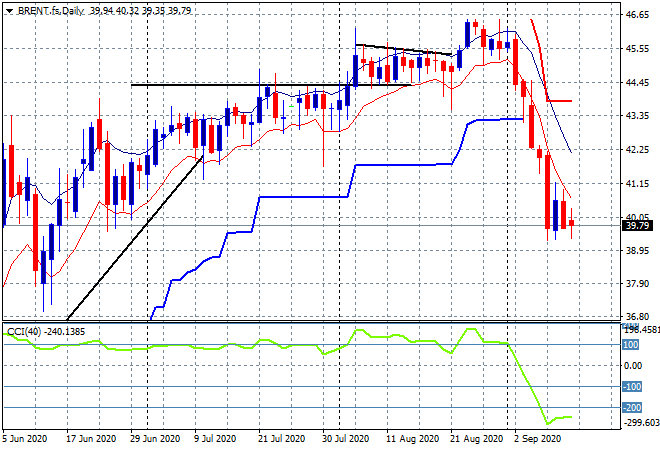Click the current price label 39.79
The height and width of the screenshot is (450, 660).
637,226
